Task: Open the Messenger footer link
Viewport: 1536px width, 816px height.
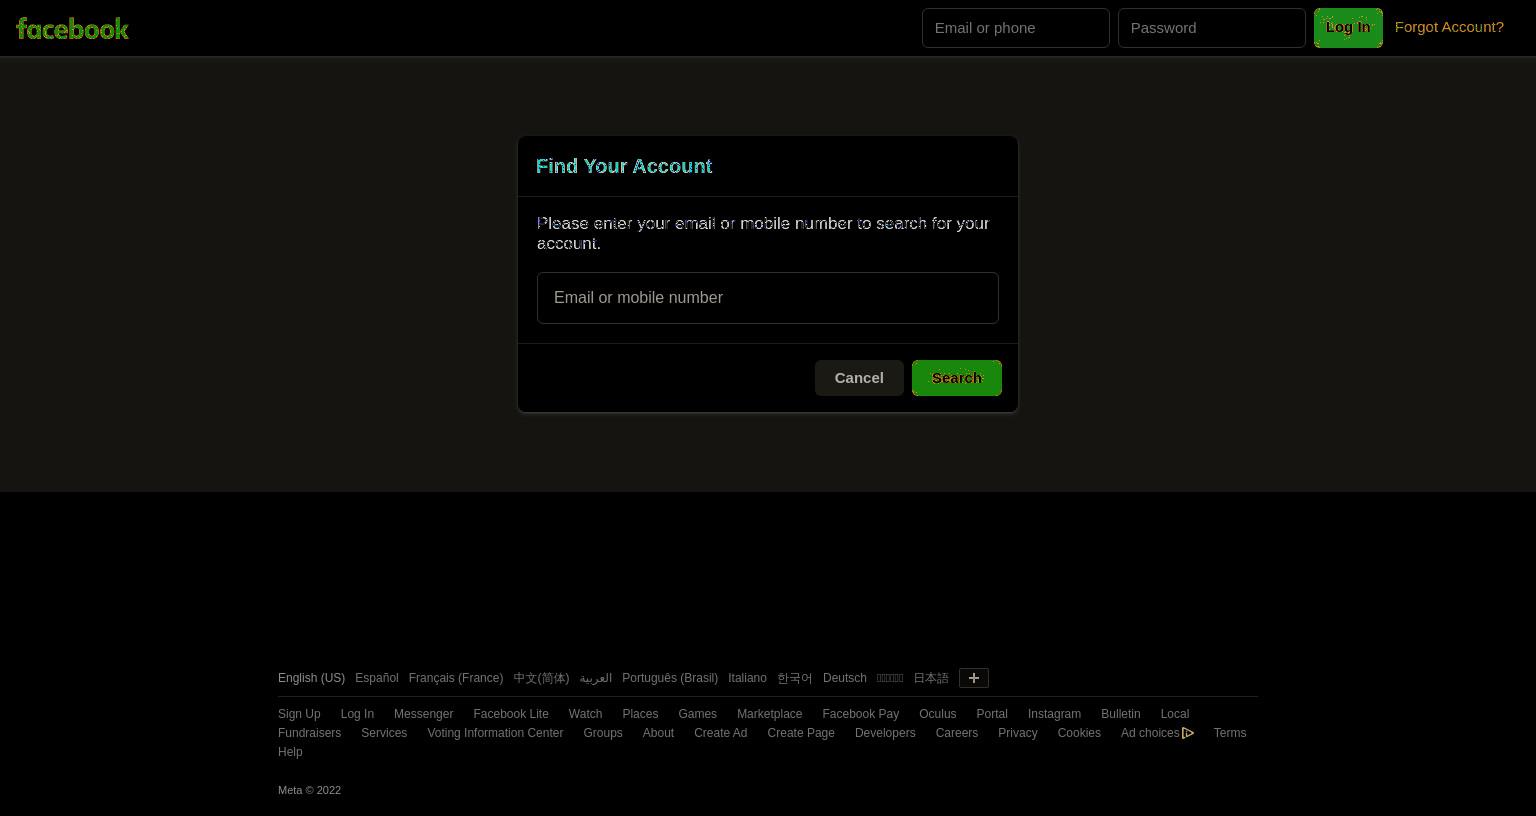Action: tap(424, 714)
